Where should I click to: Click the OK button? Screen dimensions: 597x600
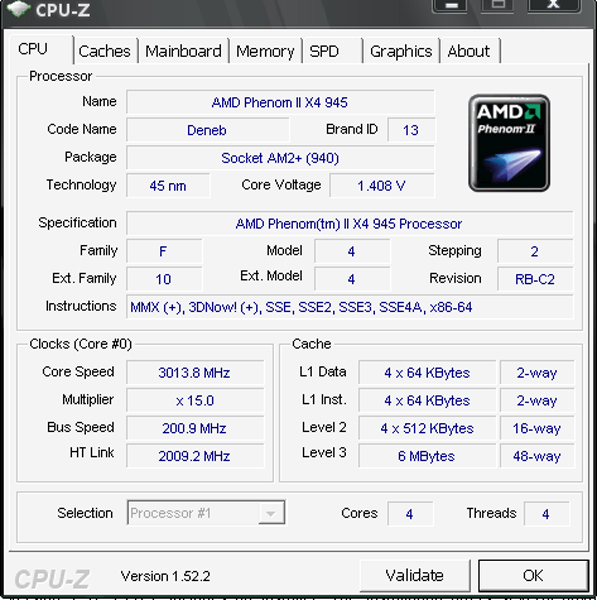(x=533, y=576)
